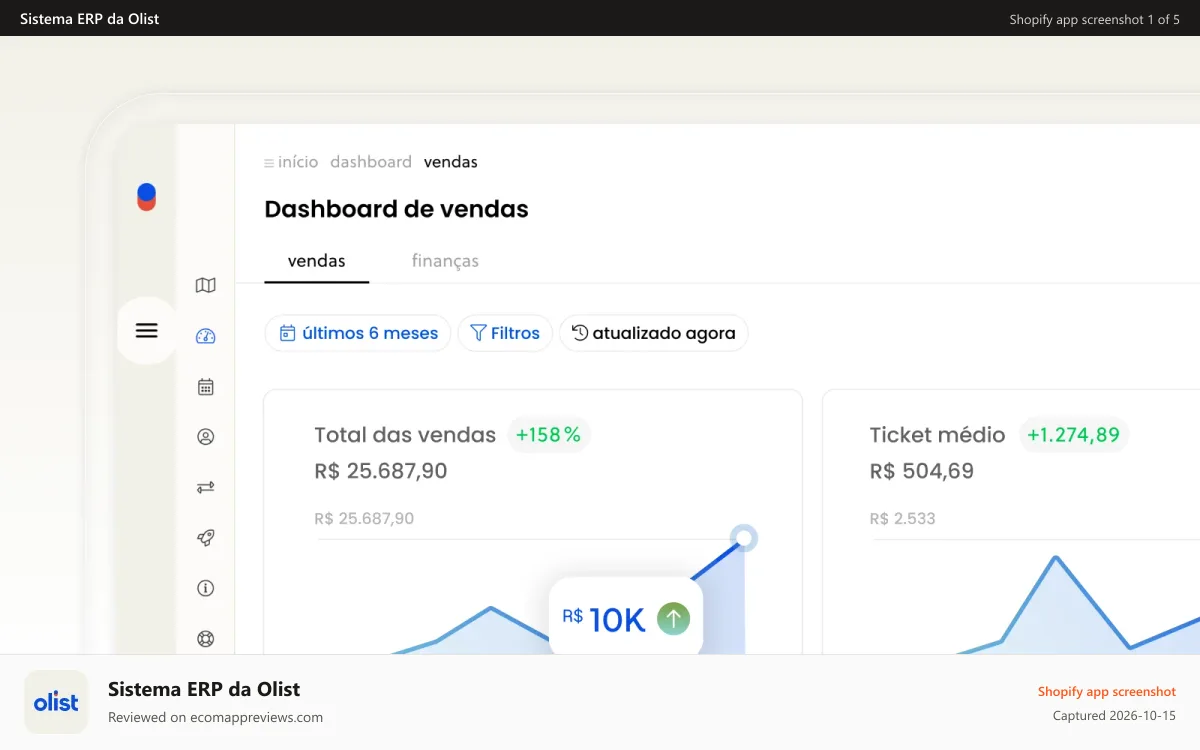Go to início breadcrumb
This screenshot has height=750, width=1200.
tap(298, 162)
